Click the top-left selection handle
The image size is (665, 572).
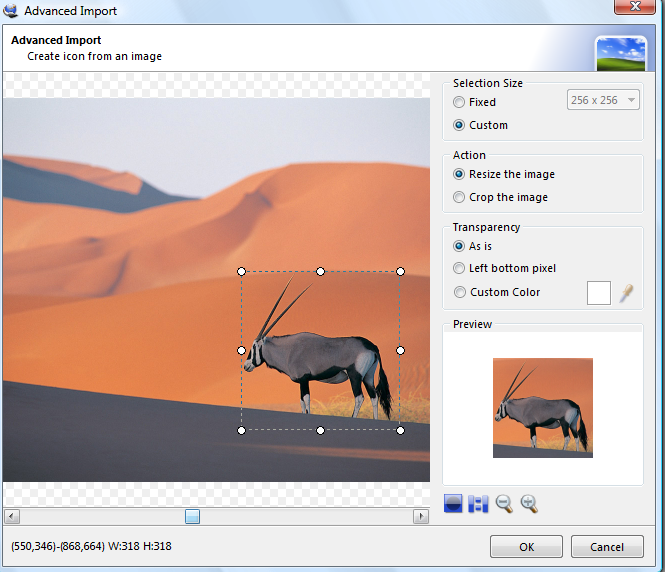(x=241, y=271)
